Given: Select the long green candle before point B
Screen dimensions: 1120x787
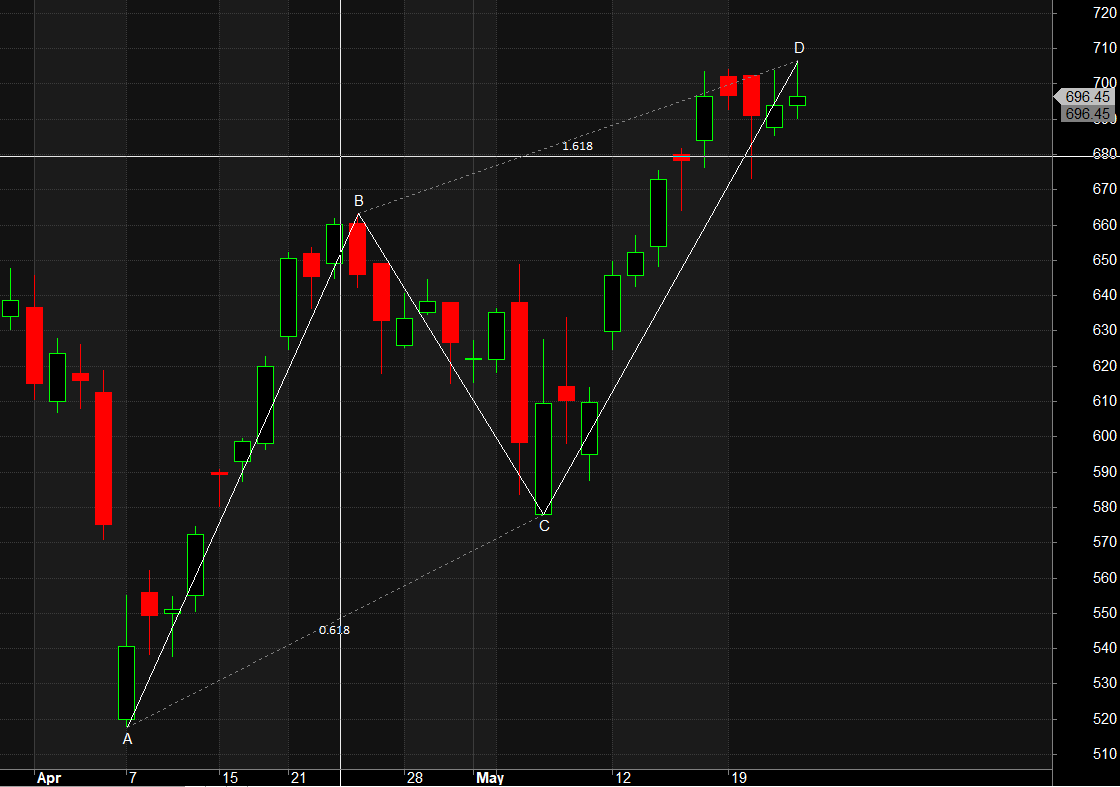Looking at the screenshot, I should [290, 295].
